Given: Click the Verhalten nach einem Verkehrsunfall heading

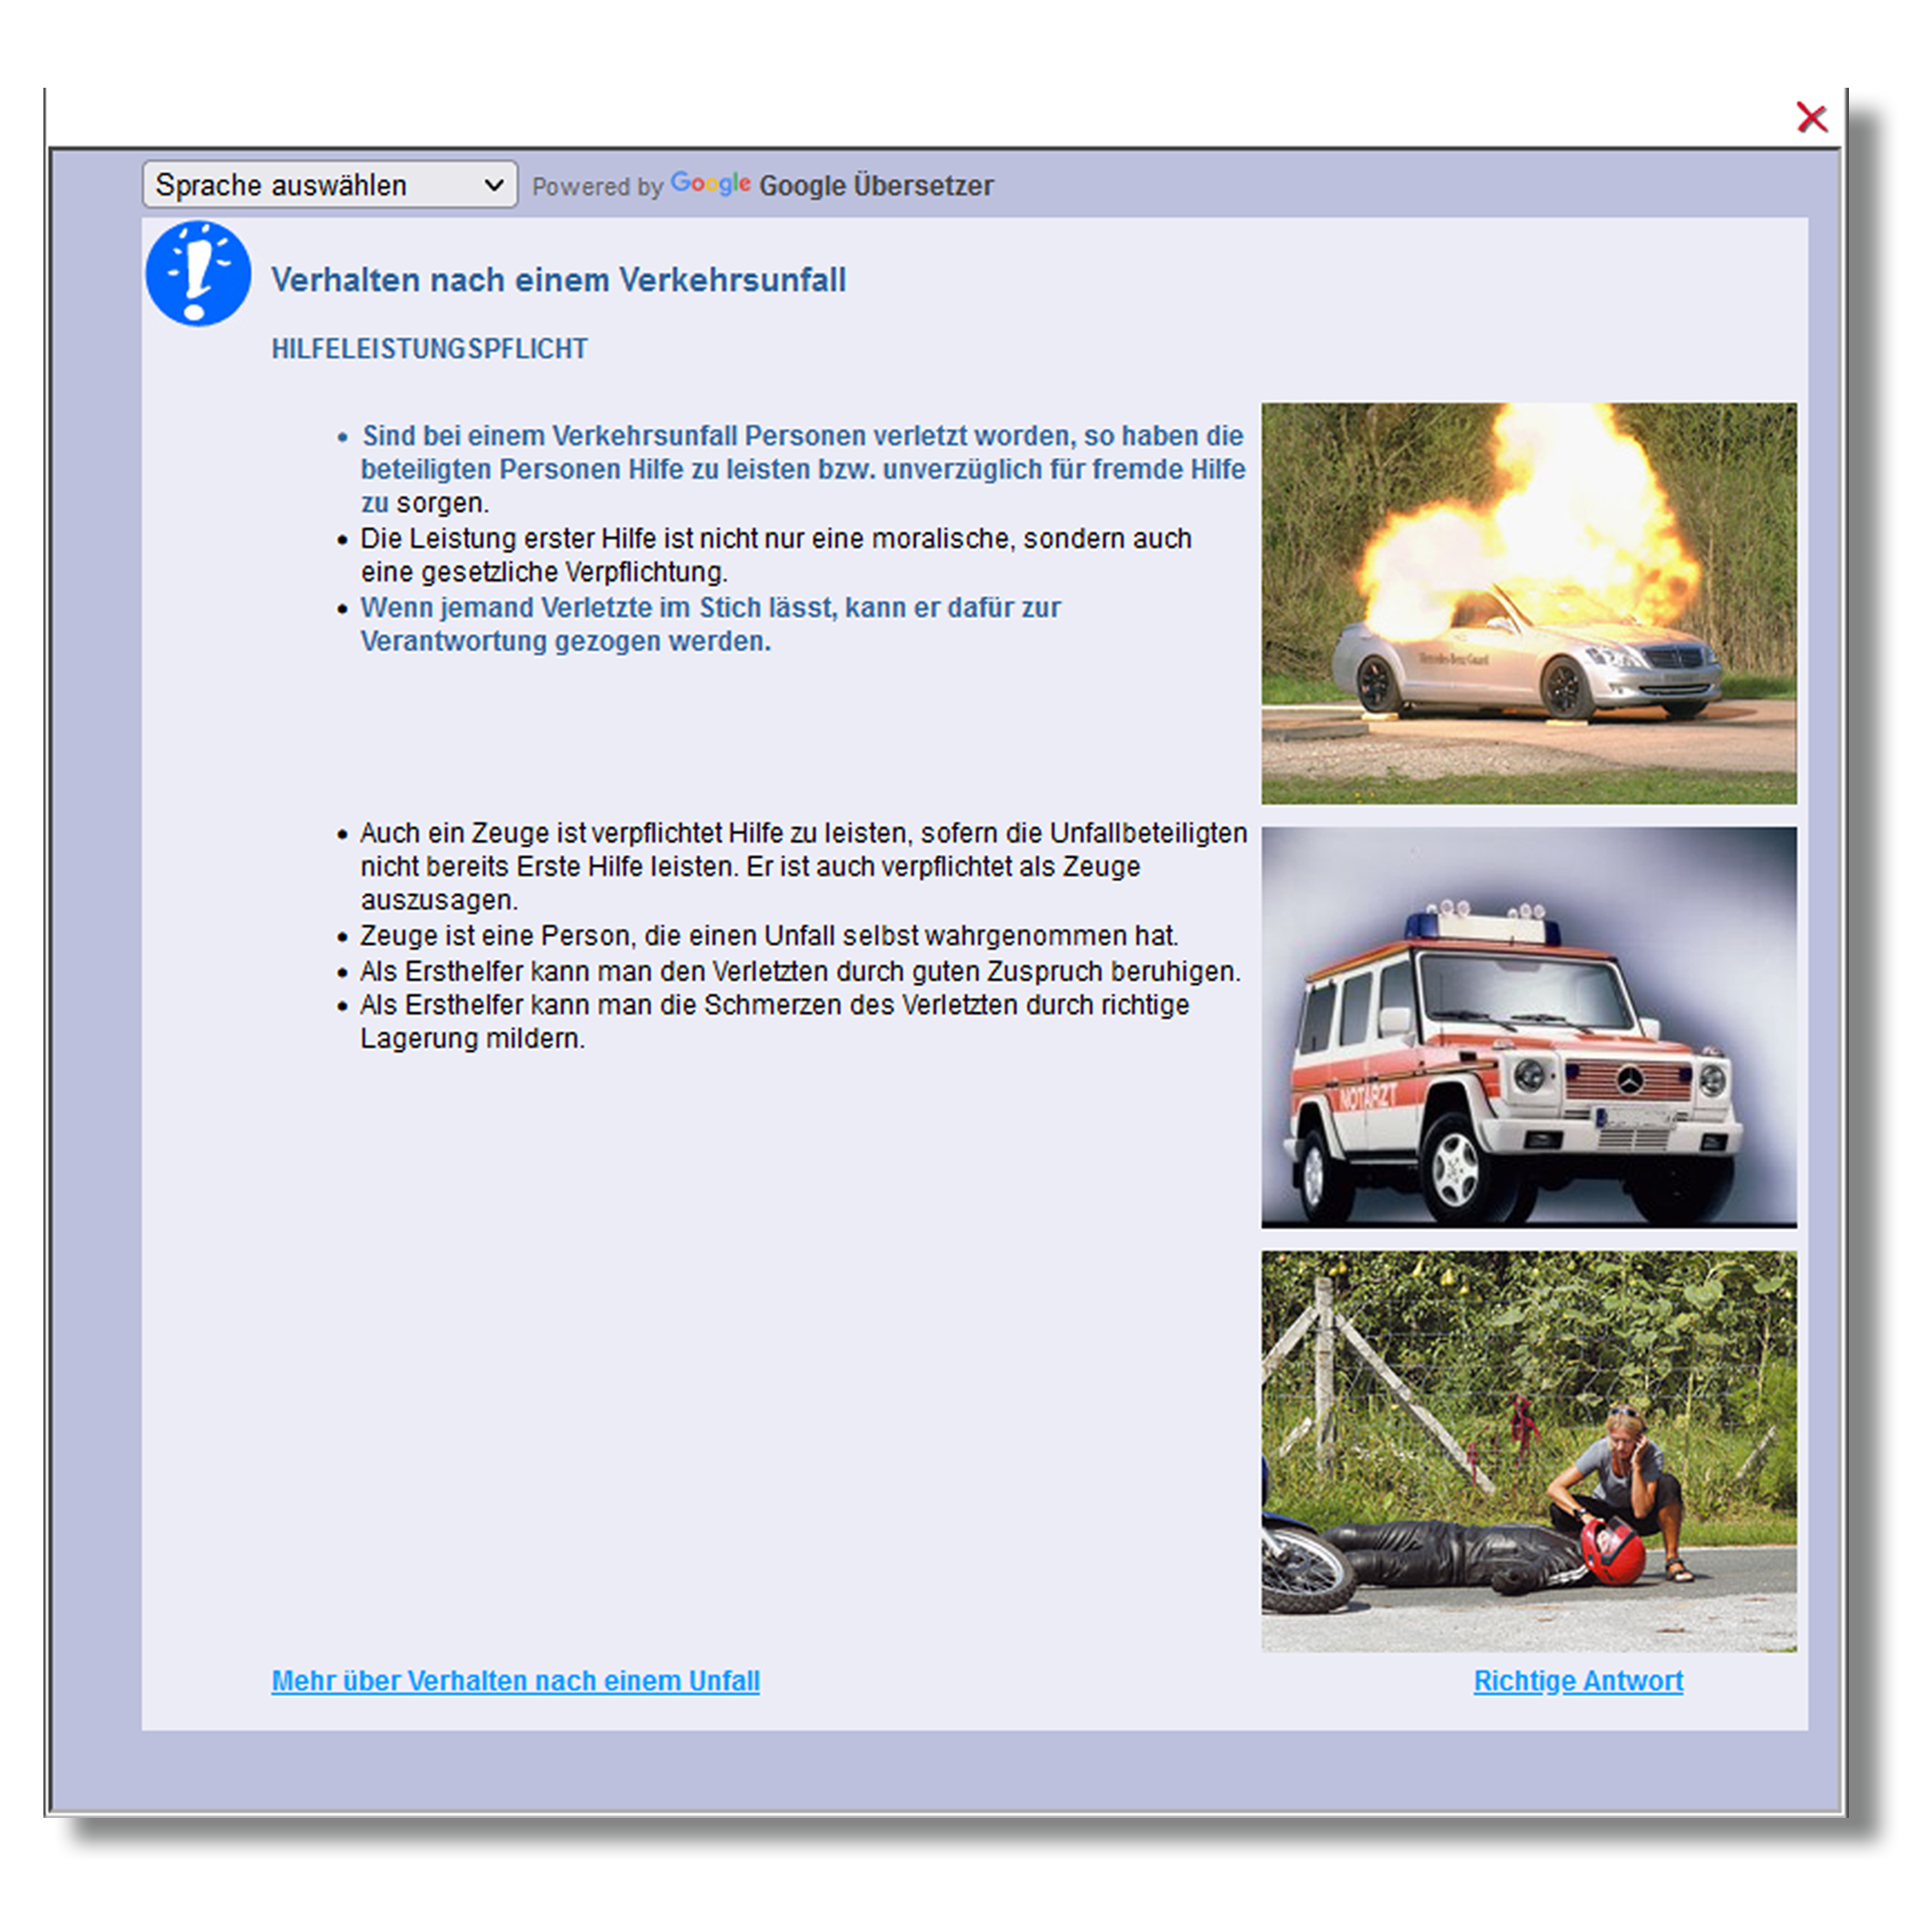Looking at the screenshot, I should [x=559, y=281].
